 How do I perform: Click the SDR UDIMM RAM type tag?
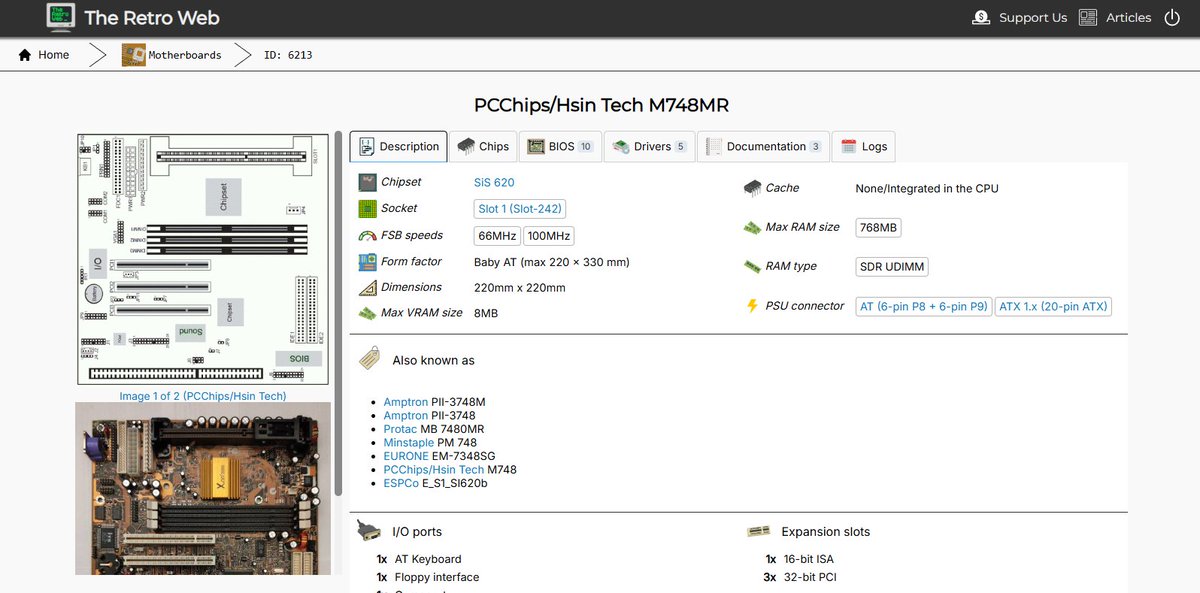click(893, 267)
